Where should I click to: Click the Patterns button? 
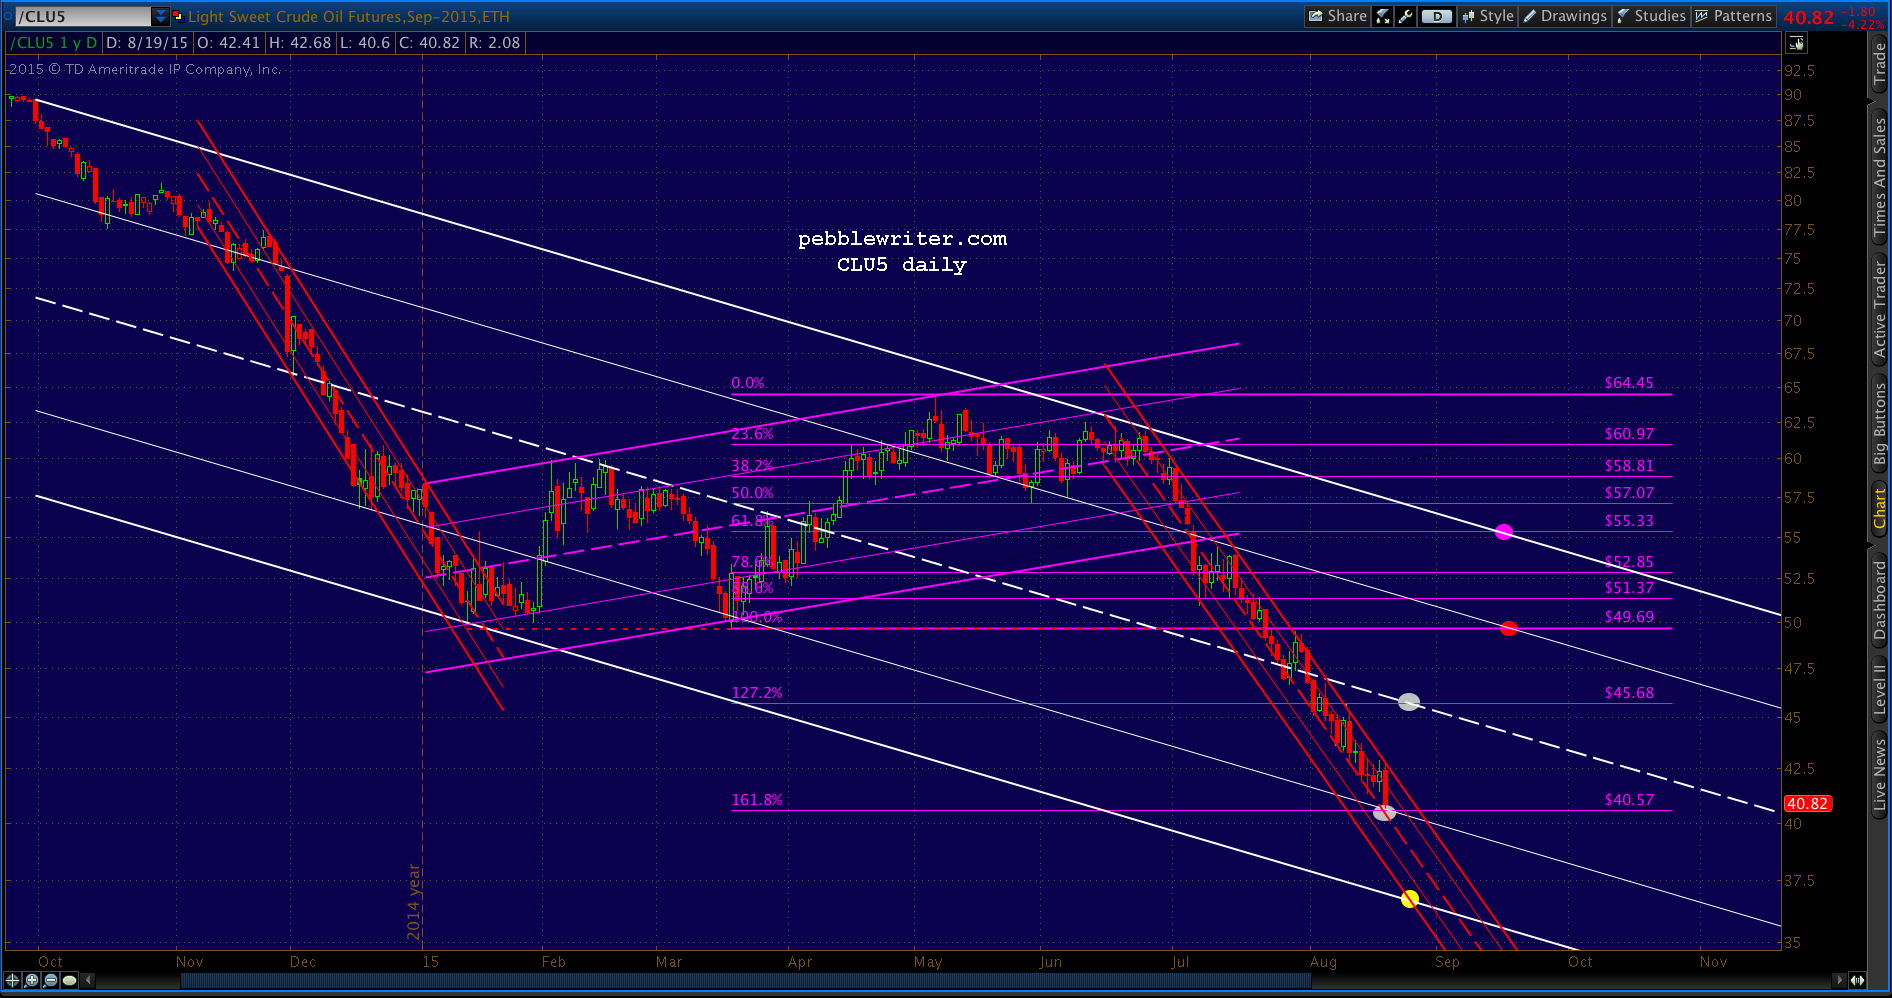pyautogui.click(x=1733, y=16)
